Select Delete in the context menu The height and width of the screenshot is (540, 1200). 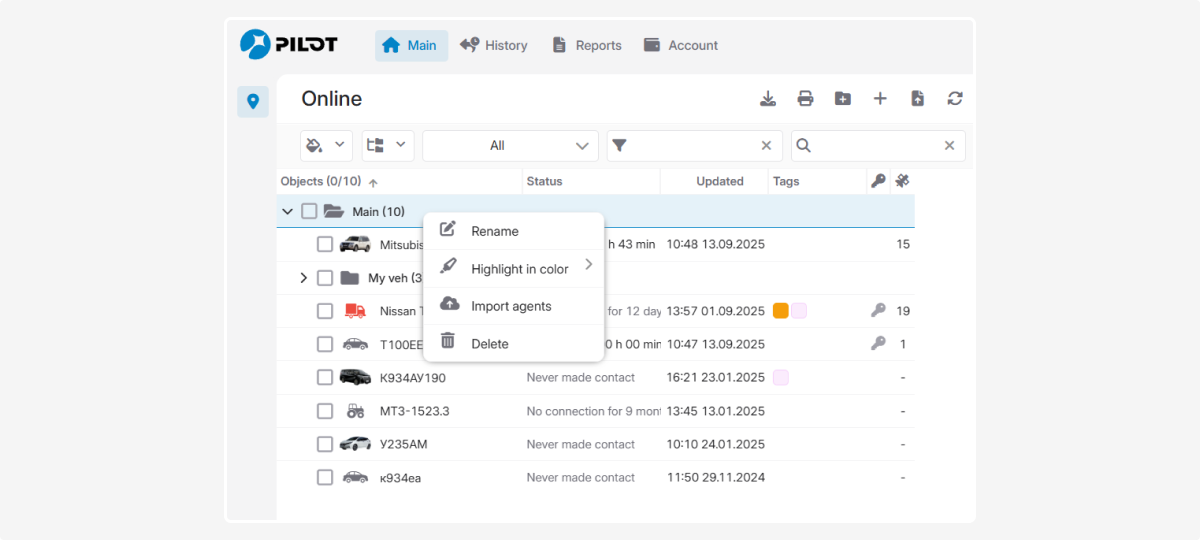pyautogui.click(x=489, y=344)
